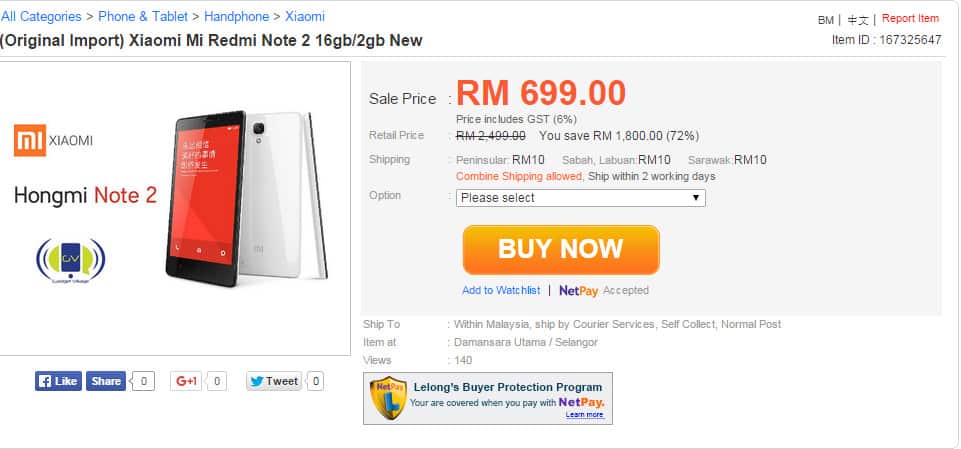This screenshot has width=961, height=449.
Task: Click the Google +1 button
Action: pyautogui.click(x=187, y=381)
